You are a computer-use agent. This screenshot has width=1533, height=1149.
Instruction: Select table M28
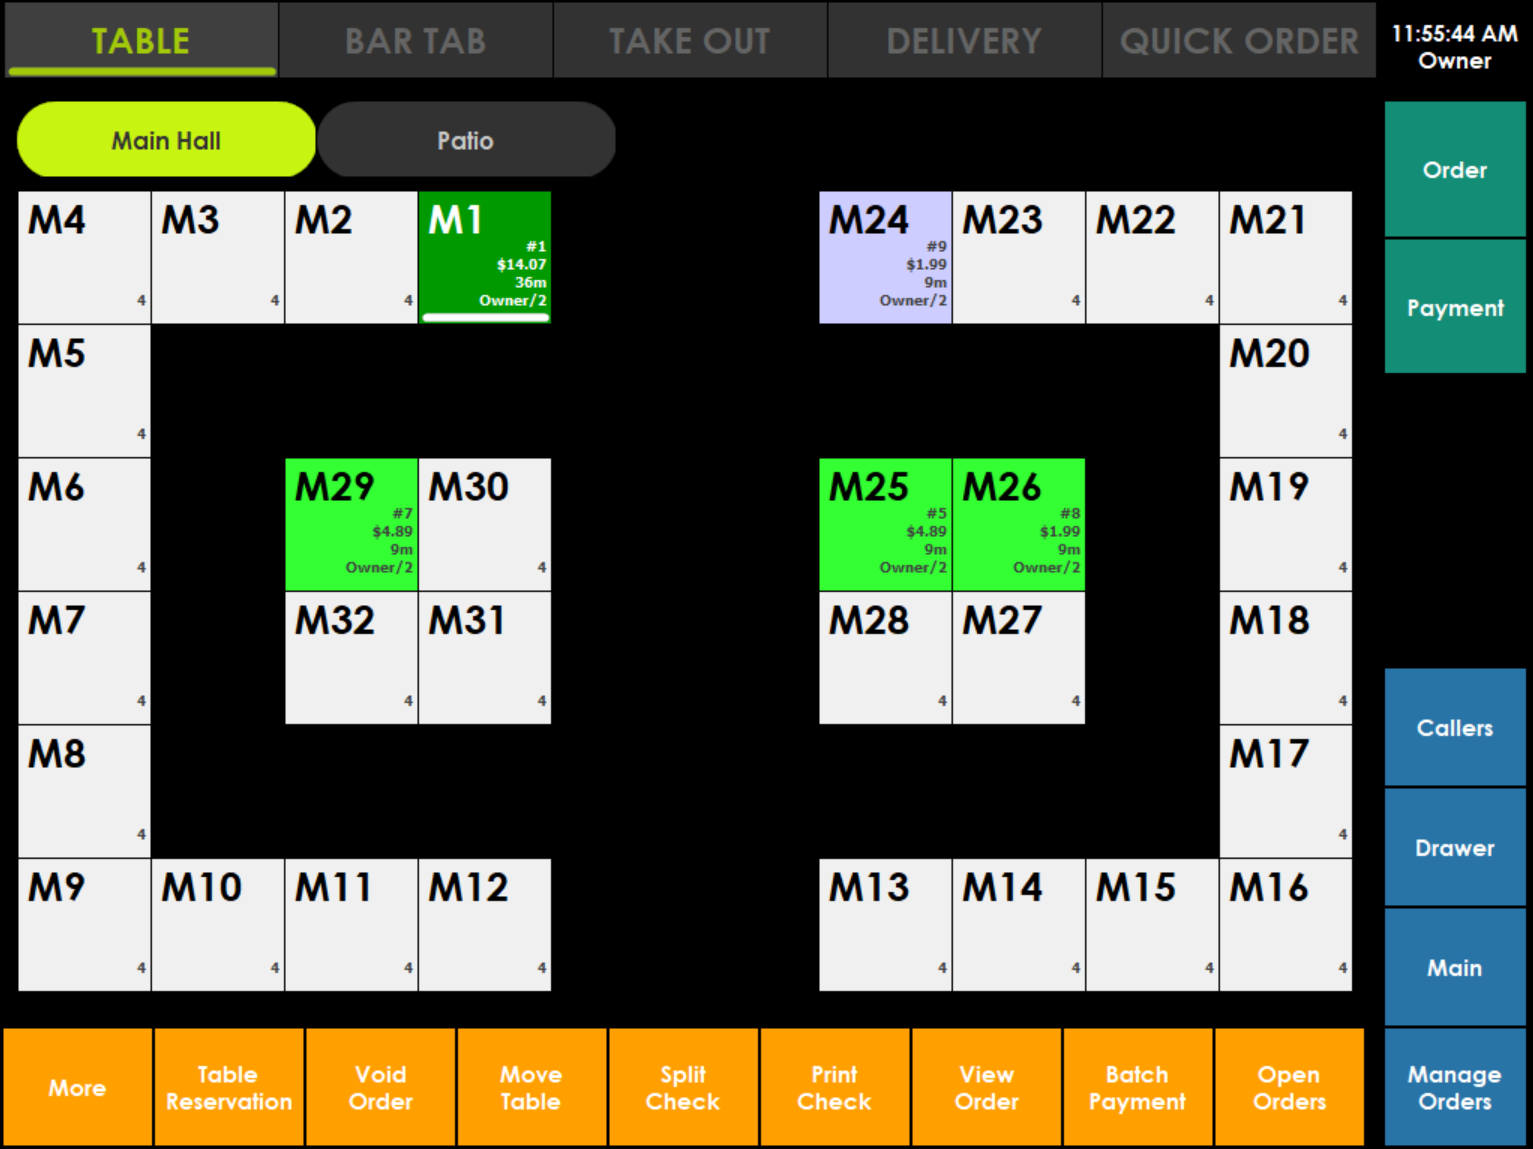click(885, 658)
